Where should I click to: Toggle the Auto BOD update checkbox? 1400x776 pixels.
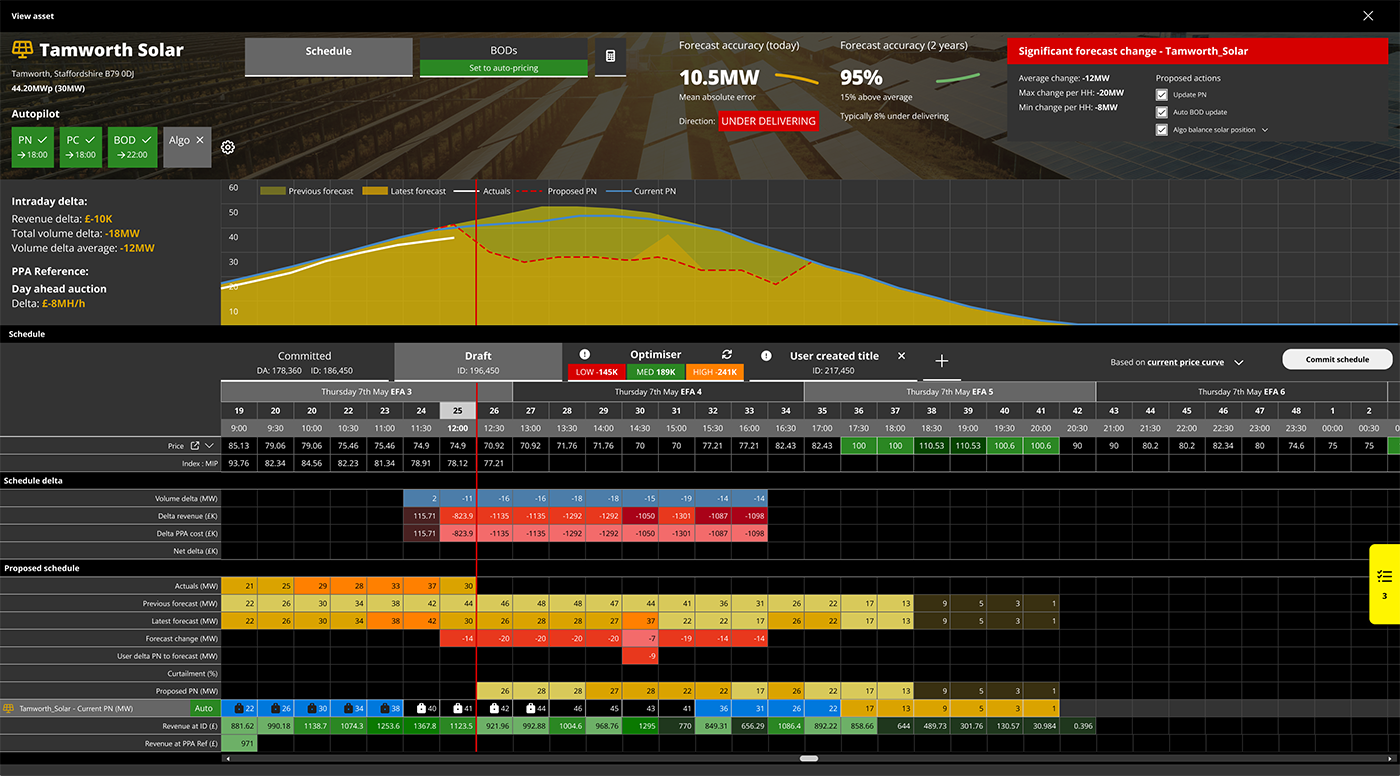click(1161, 112)
